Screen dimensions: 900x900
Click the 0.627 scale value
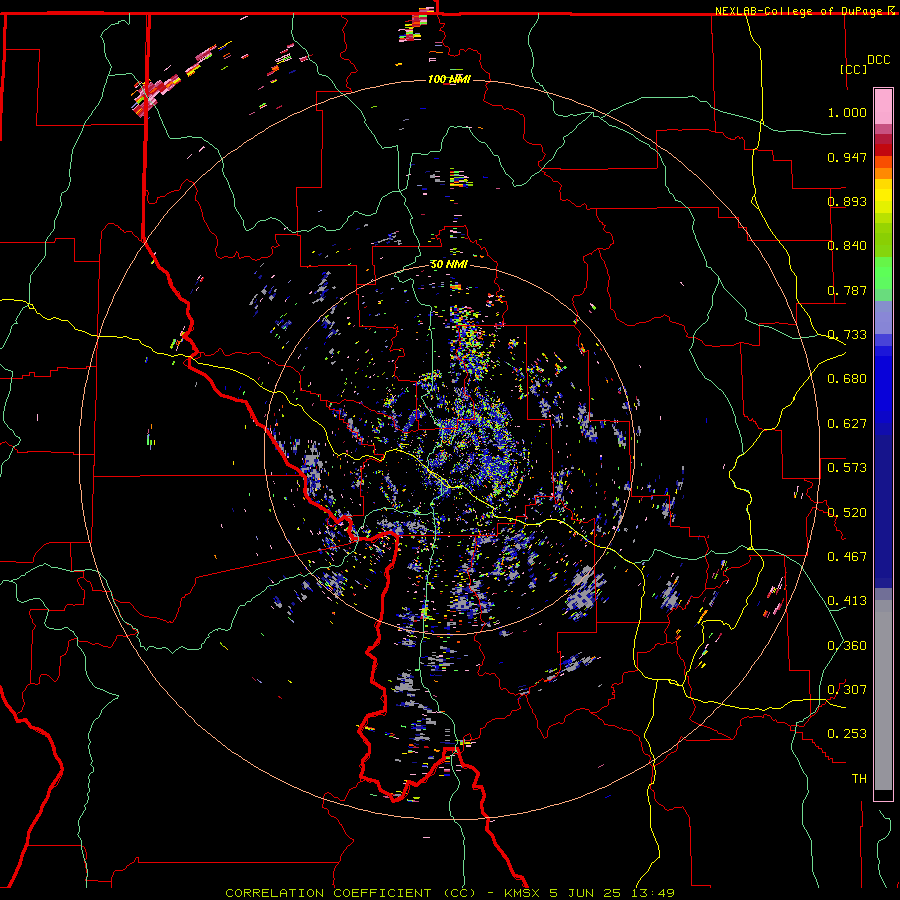point(847,424)
